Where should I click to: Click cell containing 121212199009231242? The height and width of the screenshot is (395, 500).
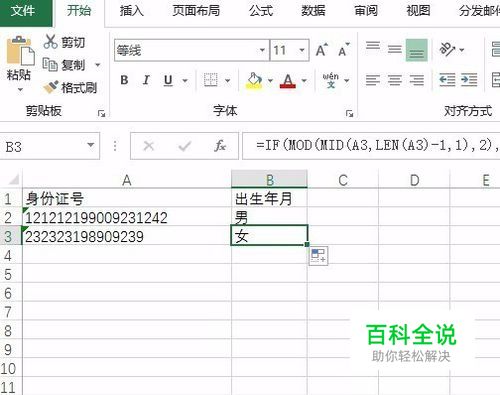[x=127, y=217]
